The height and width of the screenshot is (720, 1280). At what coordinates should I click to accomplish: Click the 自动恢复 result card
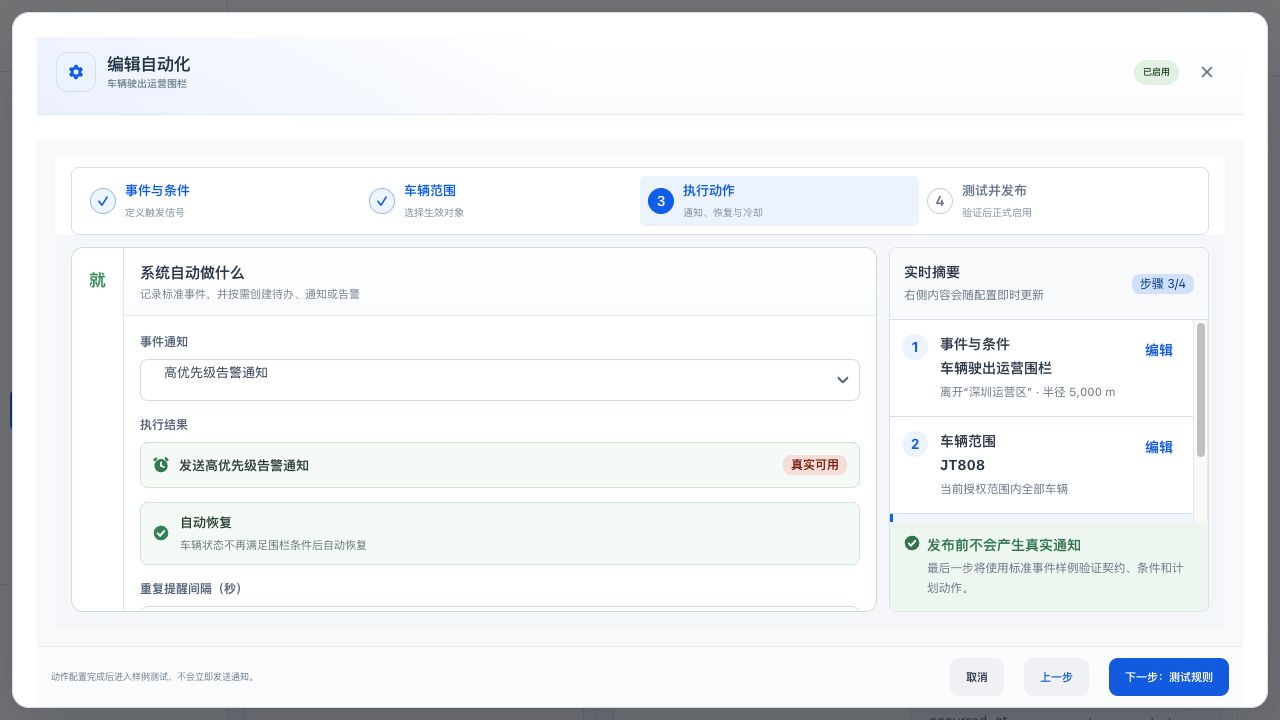click(500, 533)
